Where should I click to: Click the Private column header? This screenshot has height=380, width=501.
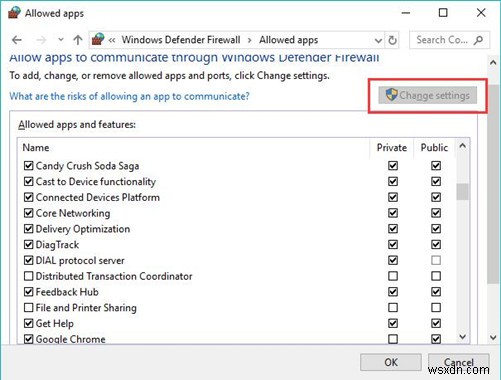click(x=392, y=147)
